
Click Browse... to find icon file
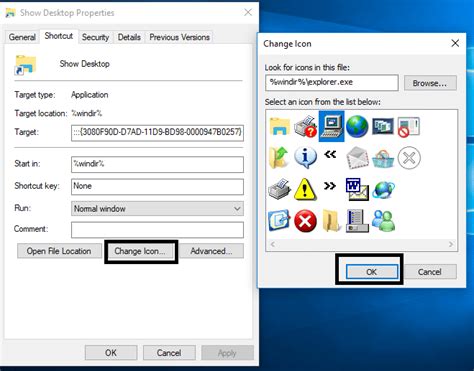click(x=430, y=83)
